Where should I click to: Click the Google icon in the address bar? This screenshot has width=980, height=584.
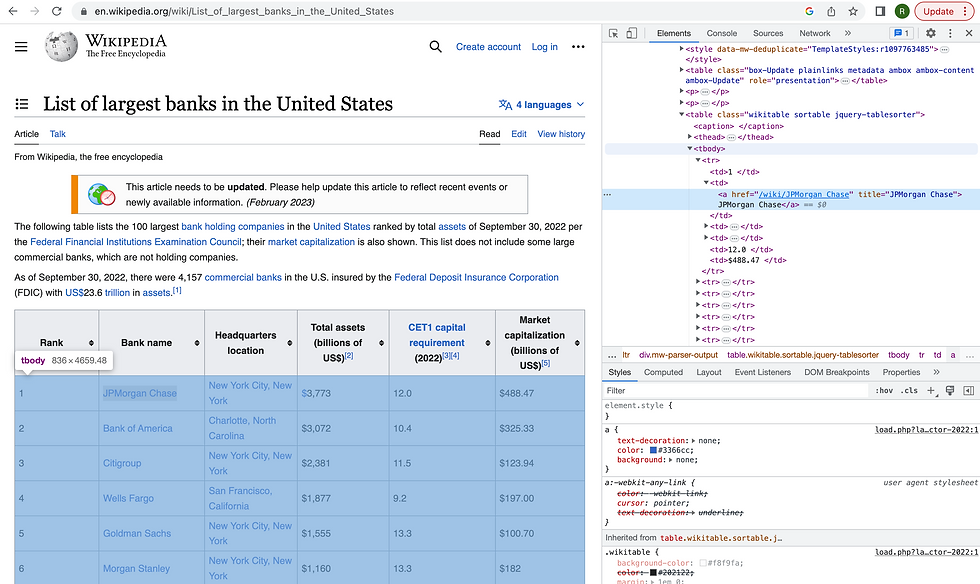(x=809, y=11)
